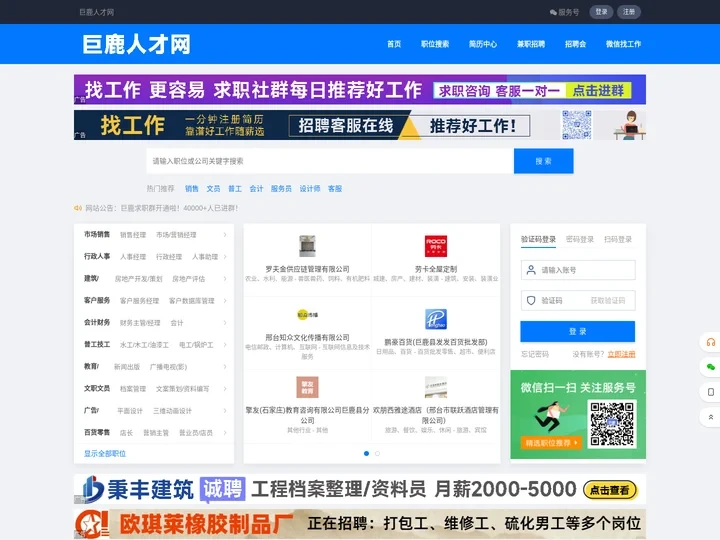720x540 pixels.
Task: Select first carousel page dot
Action: pos(366,454)
